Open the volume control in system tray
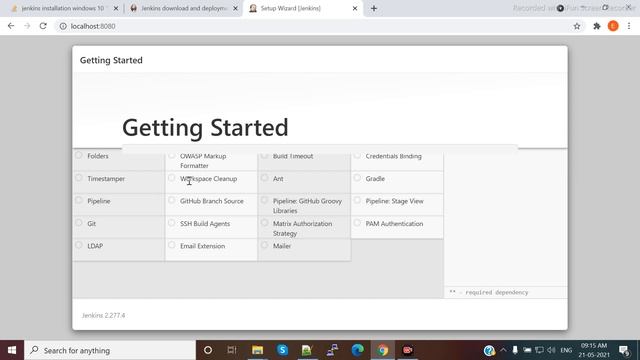The image size is (640, 360). 551,350
